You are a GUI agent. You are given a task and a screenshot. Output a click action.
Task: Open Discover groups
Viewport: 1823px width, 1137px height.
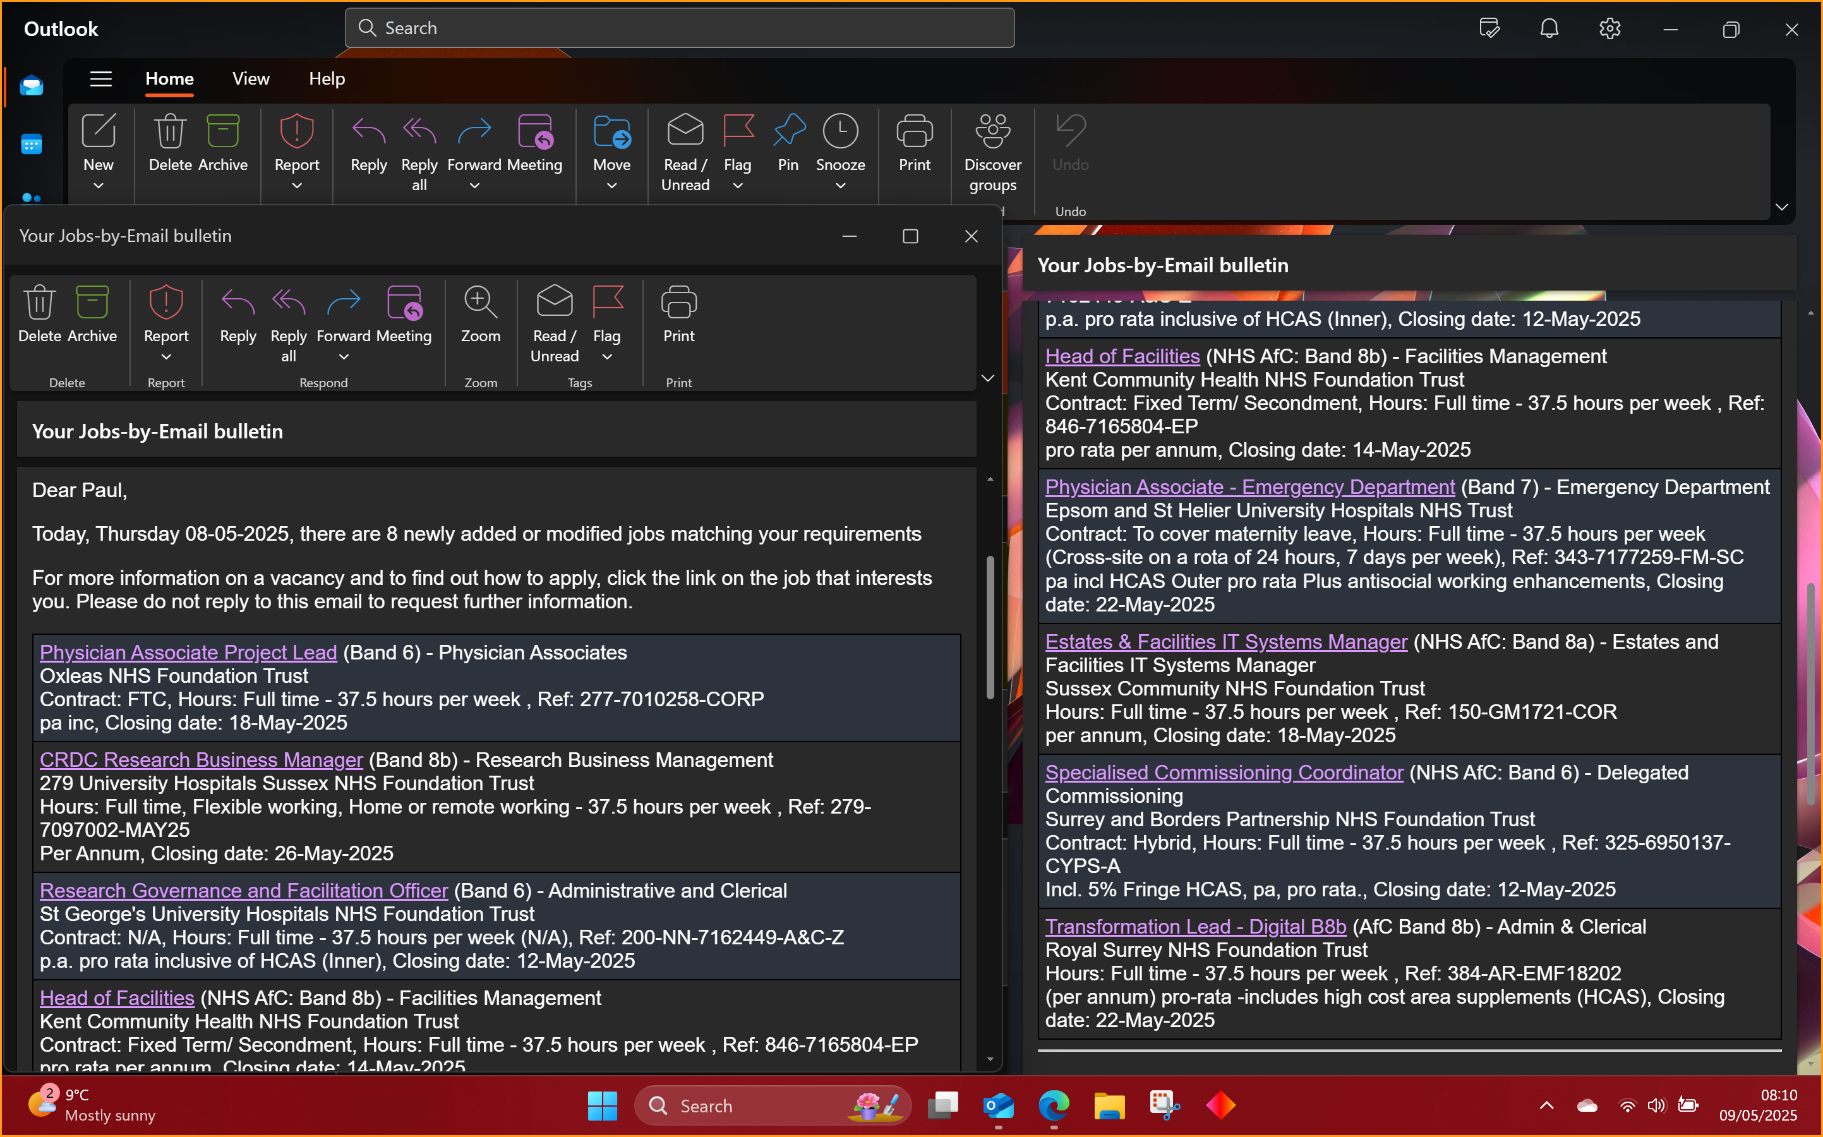point(993,152)
